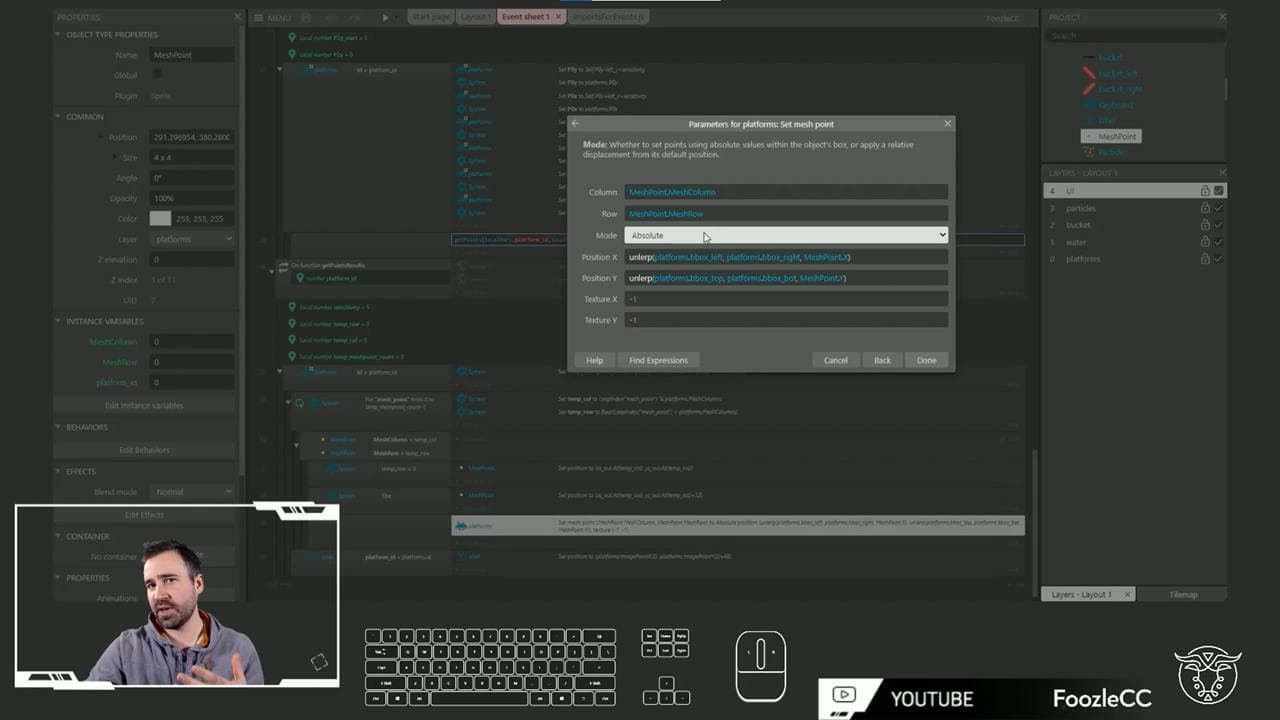Click the Name field MeshPoint
This screenshot has width=1280, height=720.
[192, 55]
